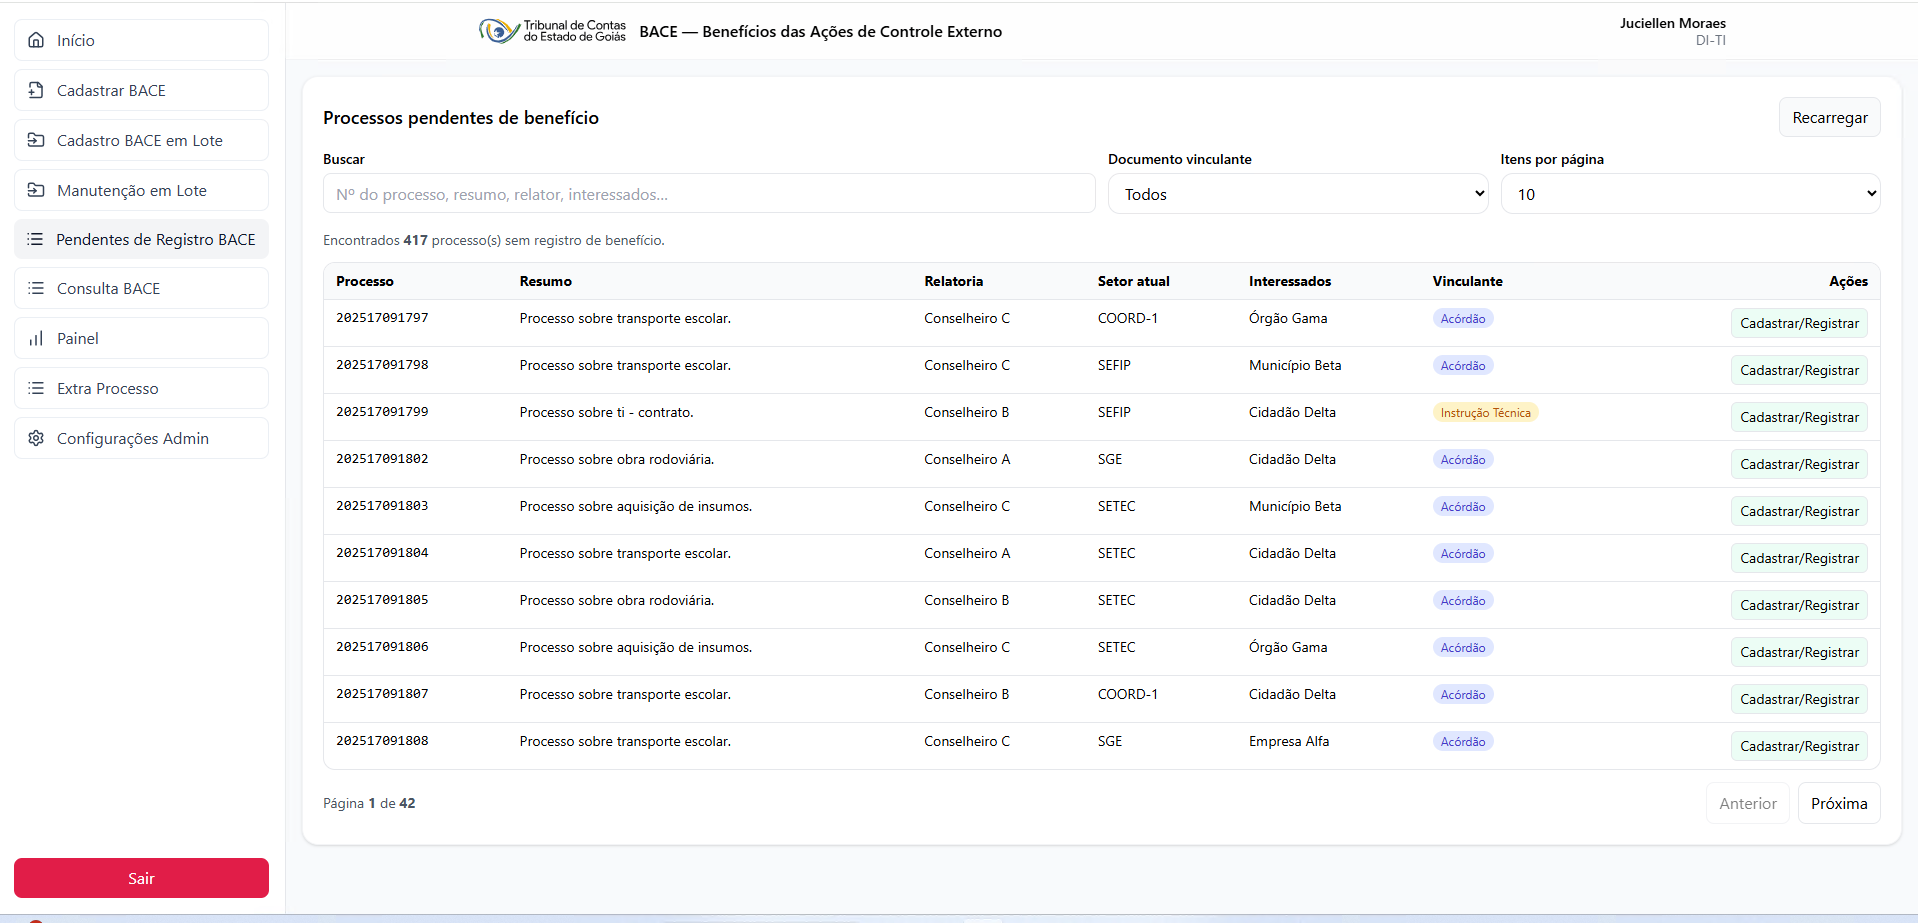Expand the Itens por página selector
This screenshot has height=923, width=1918.
click(1689, 194)
